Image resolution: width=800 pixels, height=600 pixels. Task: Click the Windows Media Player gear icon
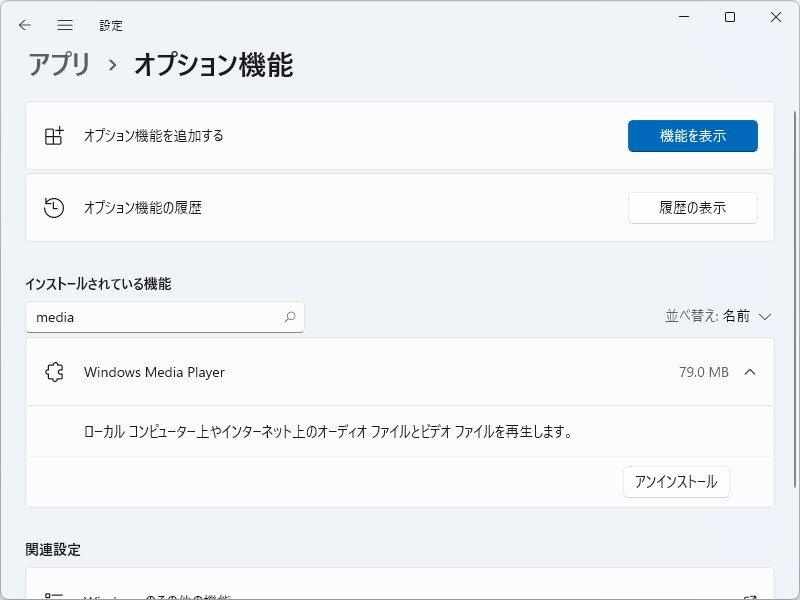[55, 371]
